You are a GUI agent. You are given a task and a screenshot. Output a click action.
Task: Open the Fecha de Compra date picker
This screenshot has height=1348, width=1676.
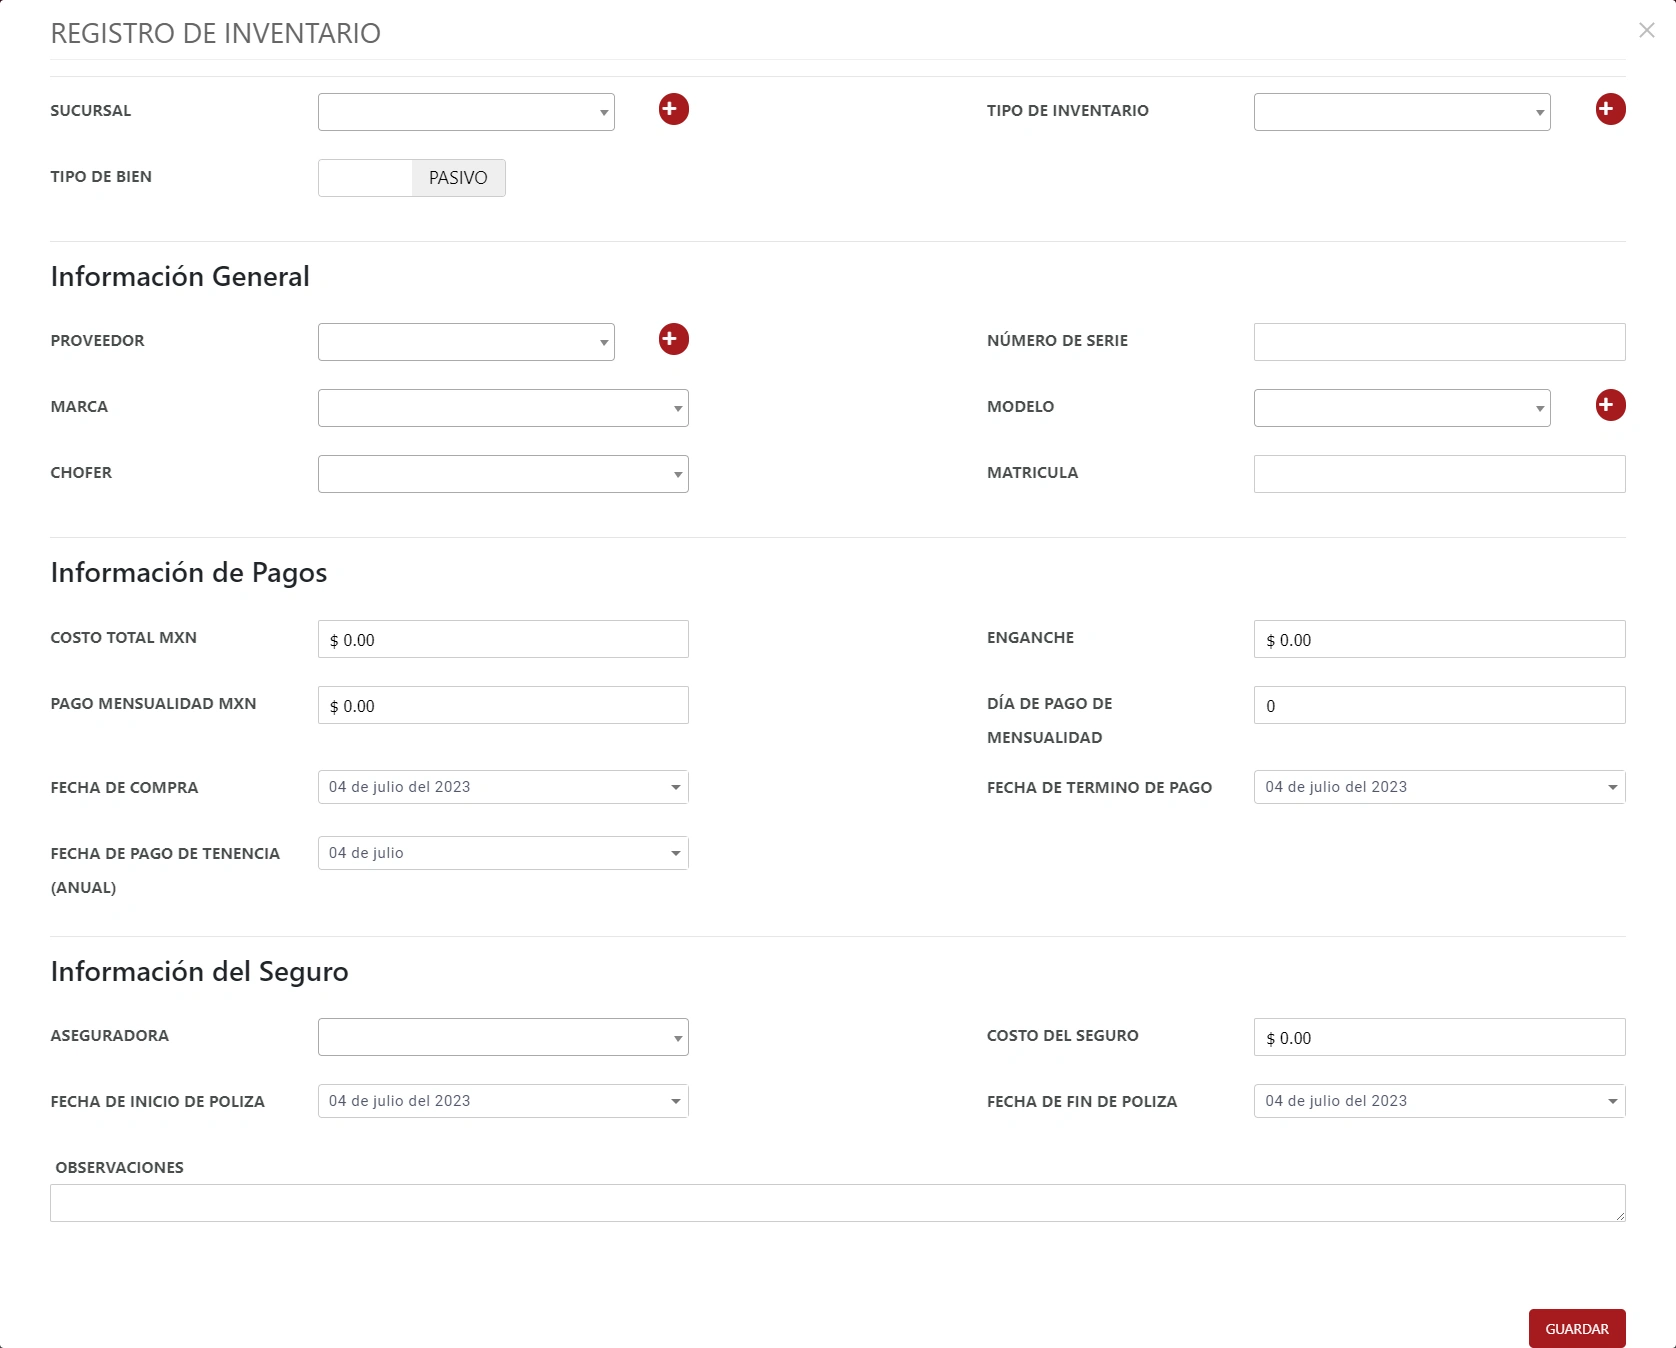[x=503, y=787]
